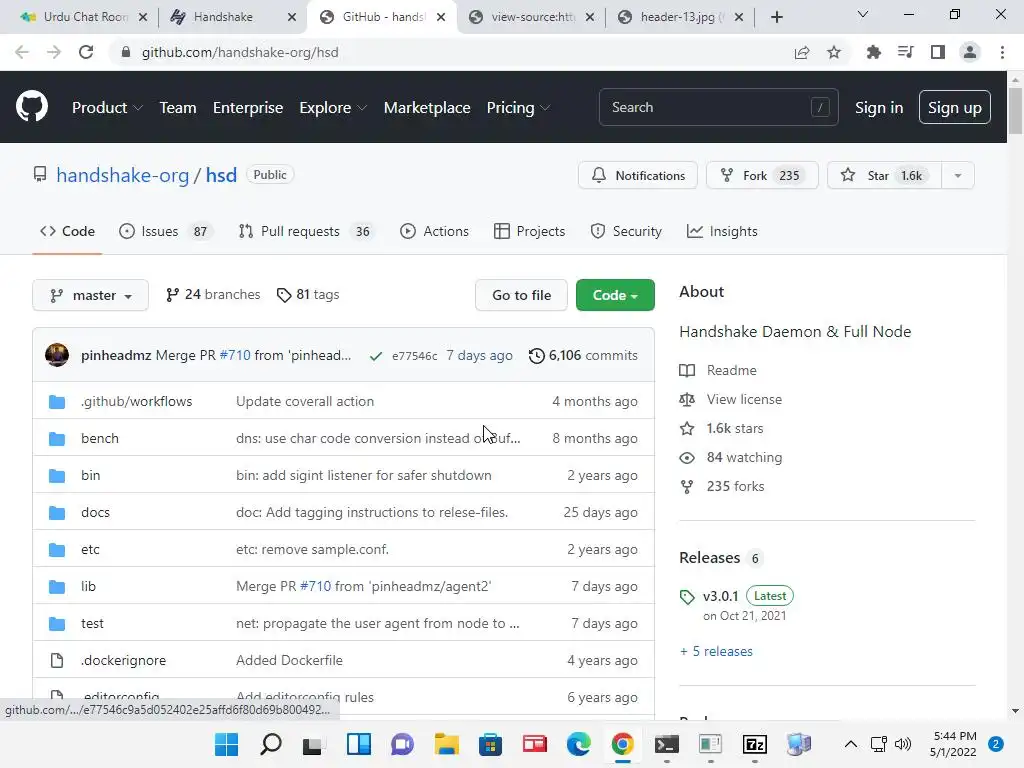Open the new tab plus button
Screen dimensions: 1024x768
pos(776,17)
